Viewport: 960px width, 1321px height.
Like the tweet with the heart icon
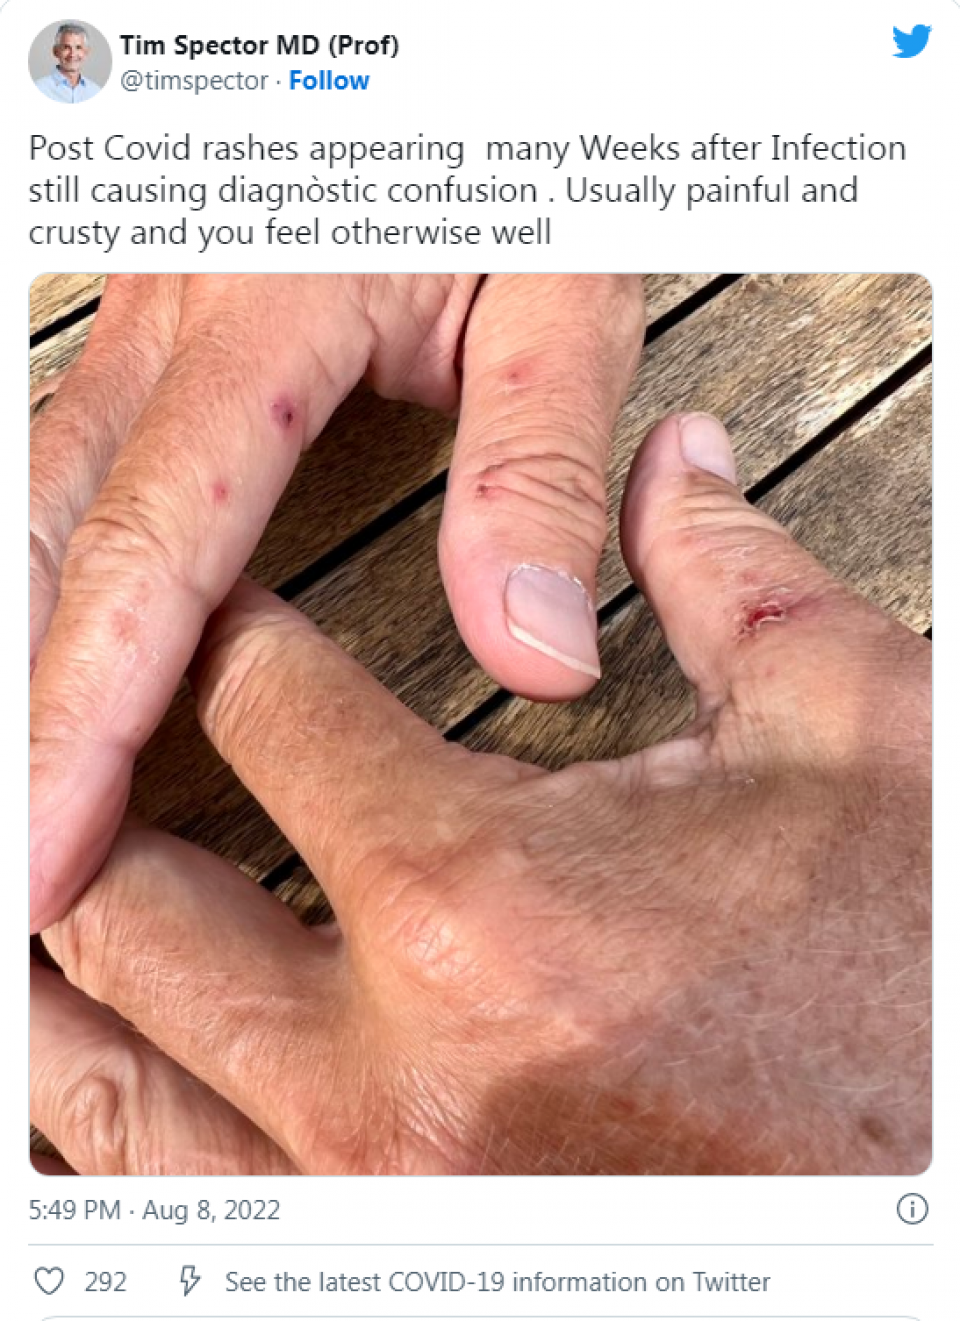[49, 1281]
